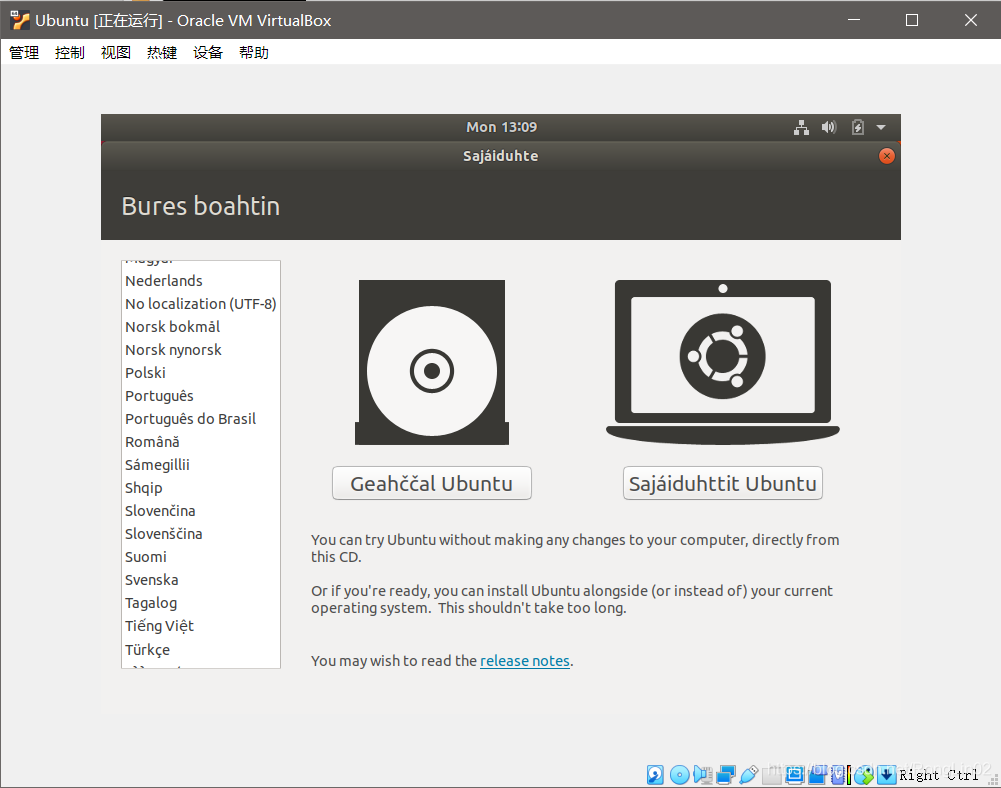The height and width of the screenshot is (788, 1001).
Task: Choose Polski from the language list
Action: point(201,373)
